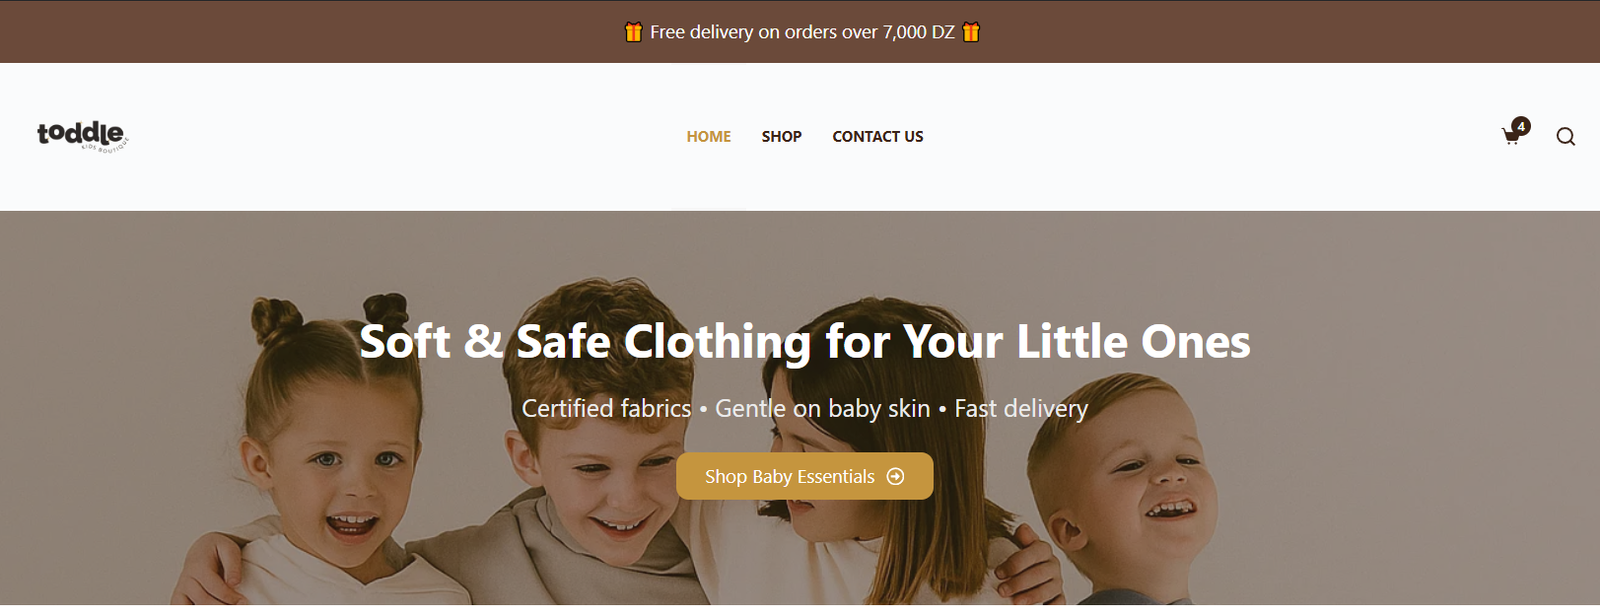Click the toddle logo
The image size is (1600, 607).
coord(83,136)
